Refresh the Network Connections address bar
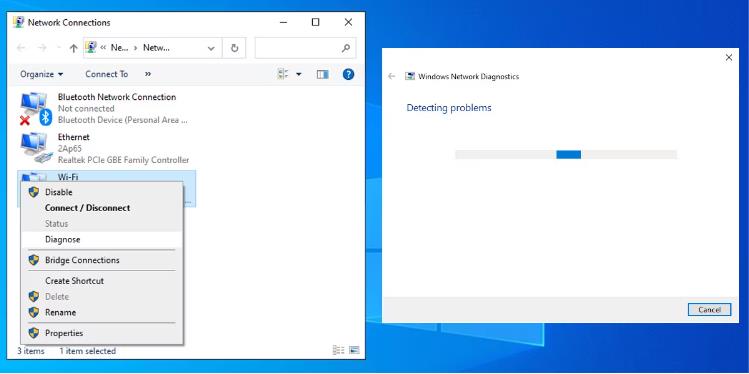Viewport: 749px width, 374px height. click(x=234, y=48)
